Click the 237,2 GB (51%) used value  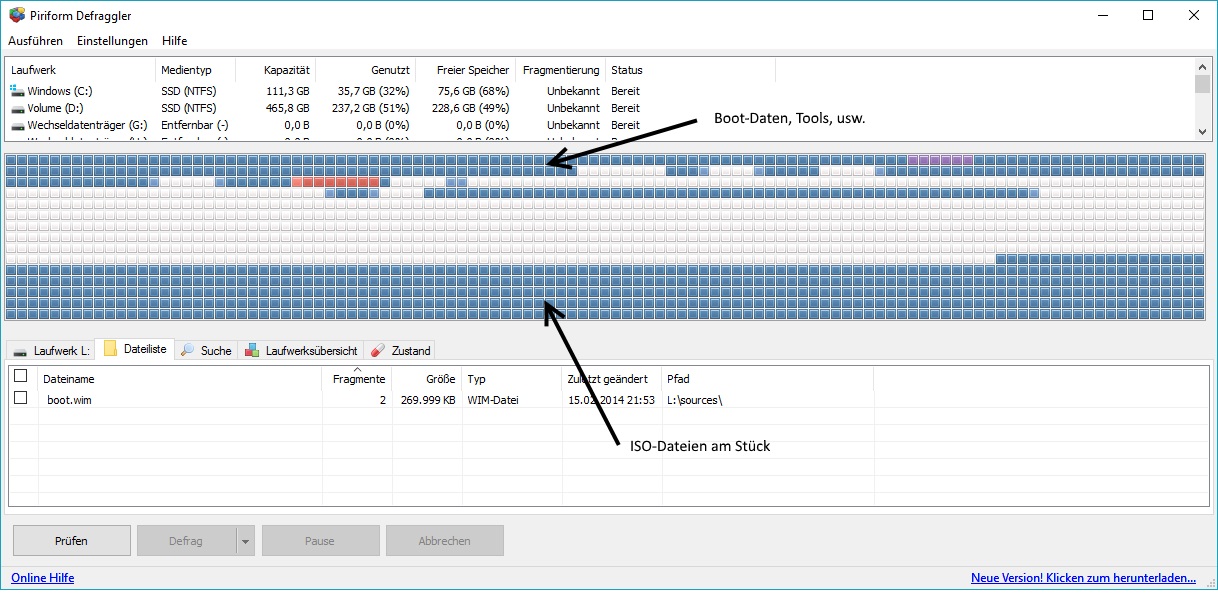[x=370, y=108]
